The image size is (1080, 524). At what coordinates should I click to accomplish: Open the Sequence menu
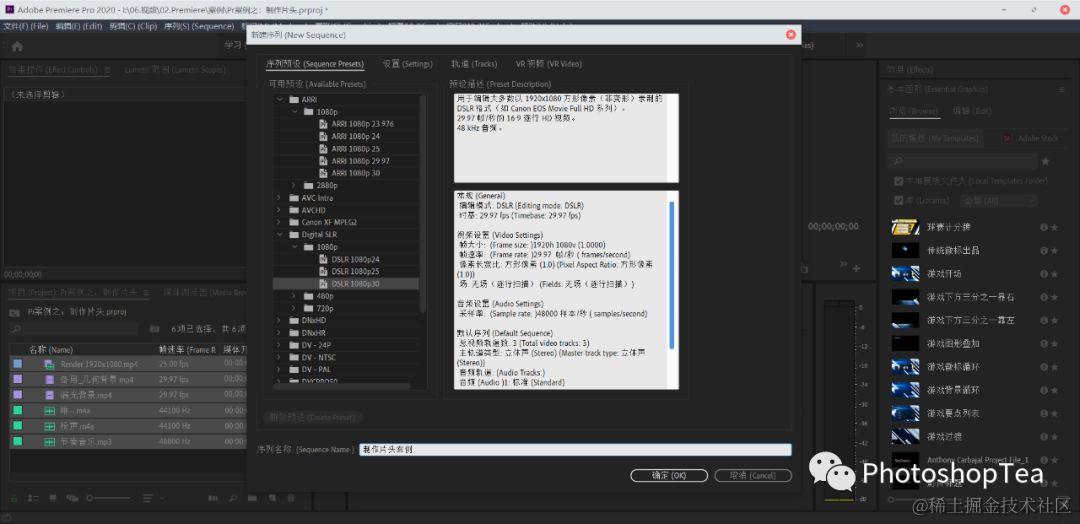coord(198,26)
